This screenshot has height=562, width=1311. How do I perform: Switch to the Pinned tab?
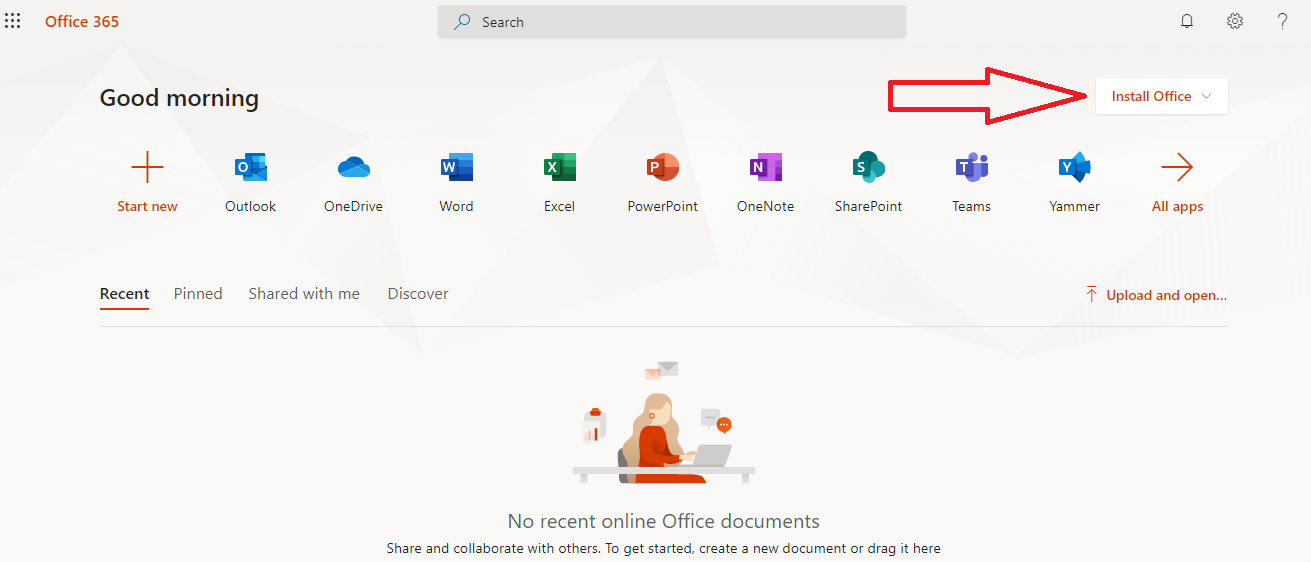coord(198,294)
